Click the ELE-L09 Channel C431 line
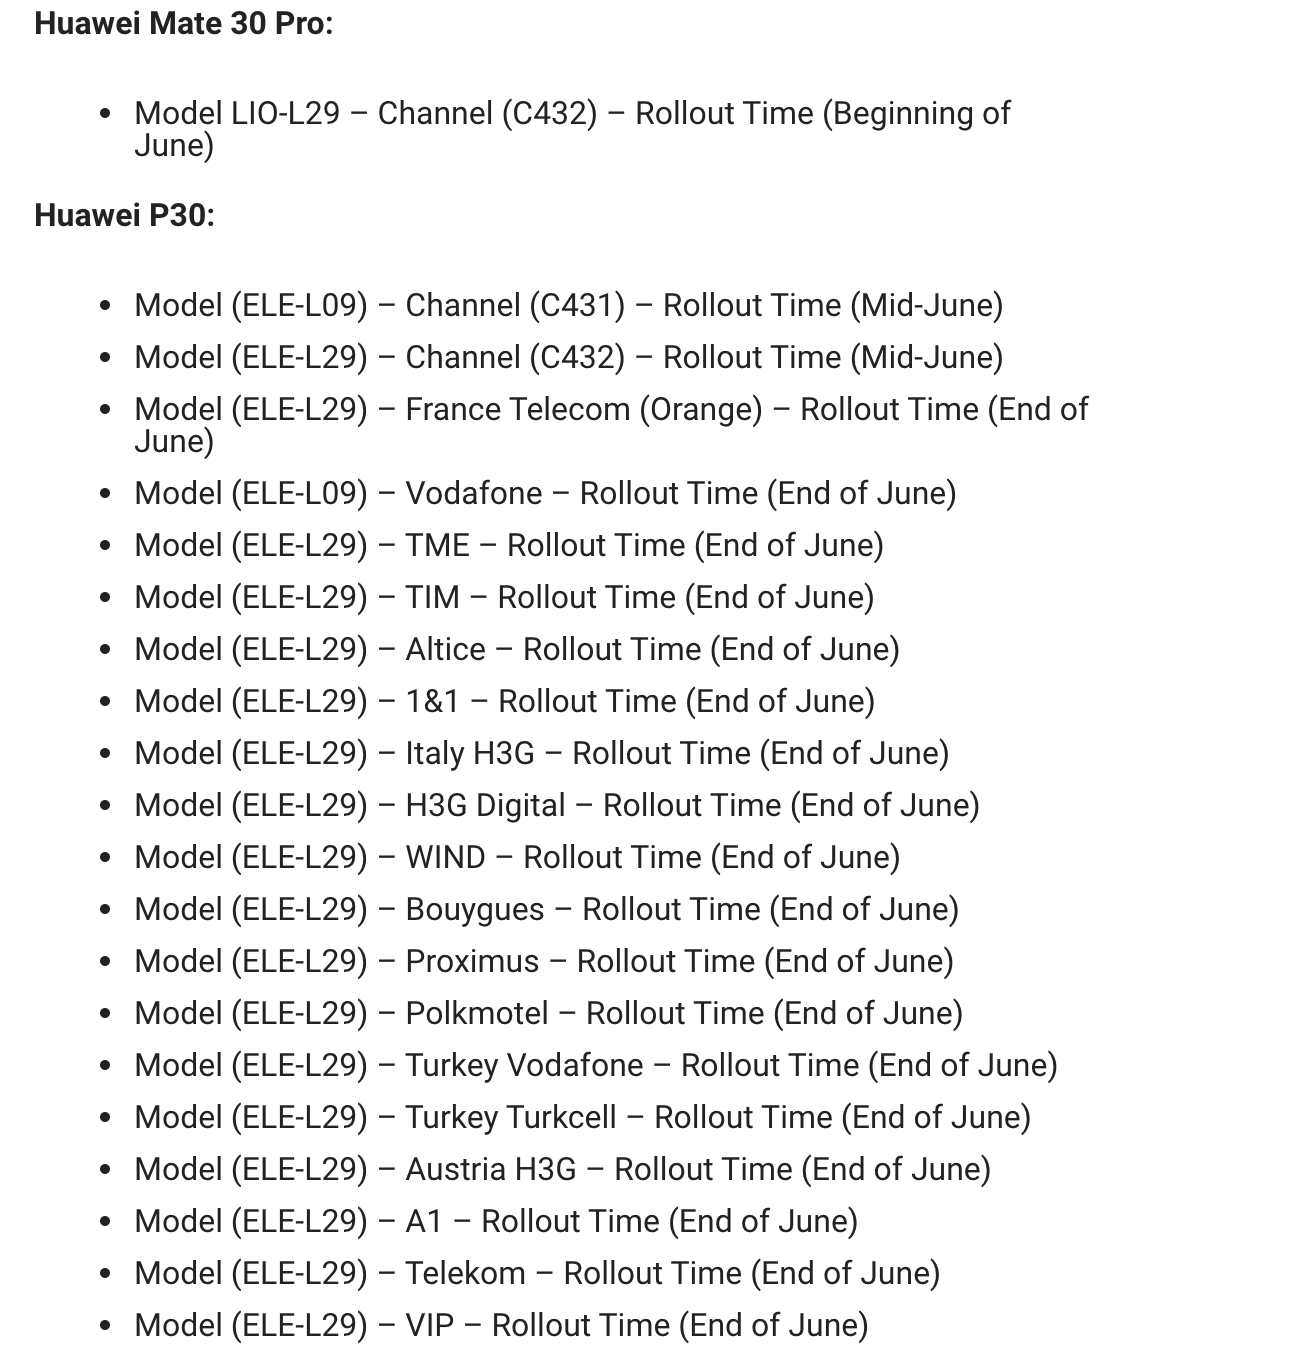1296x1358 pixels. (568, 305)
